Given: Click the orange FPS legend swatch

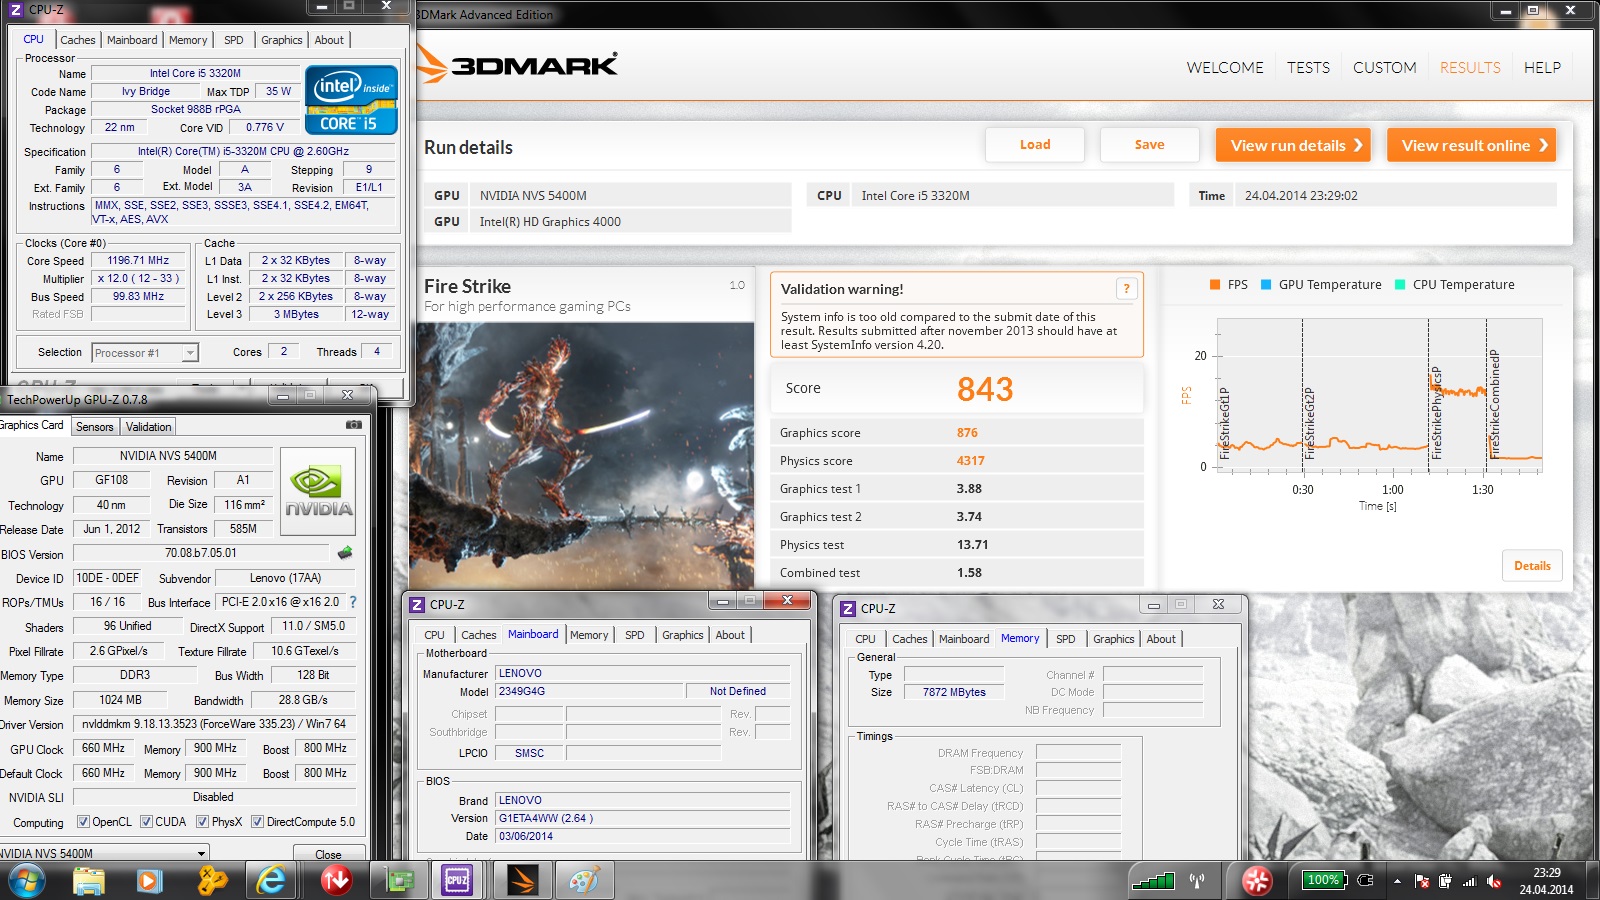Looking at the screenshot, I should 1215,285.
